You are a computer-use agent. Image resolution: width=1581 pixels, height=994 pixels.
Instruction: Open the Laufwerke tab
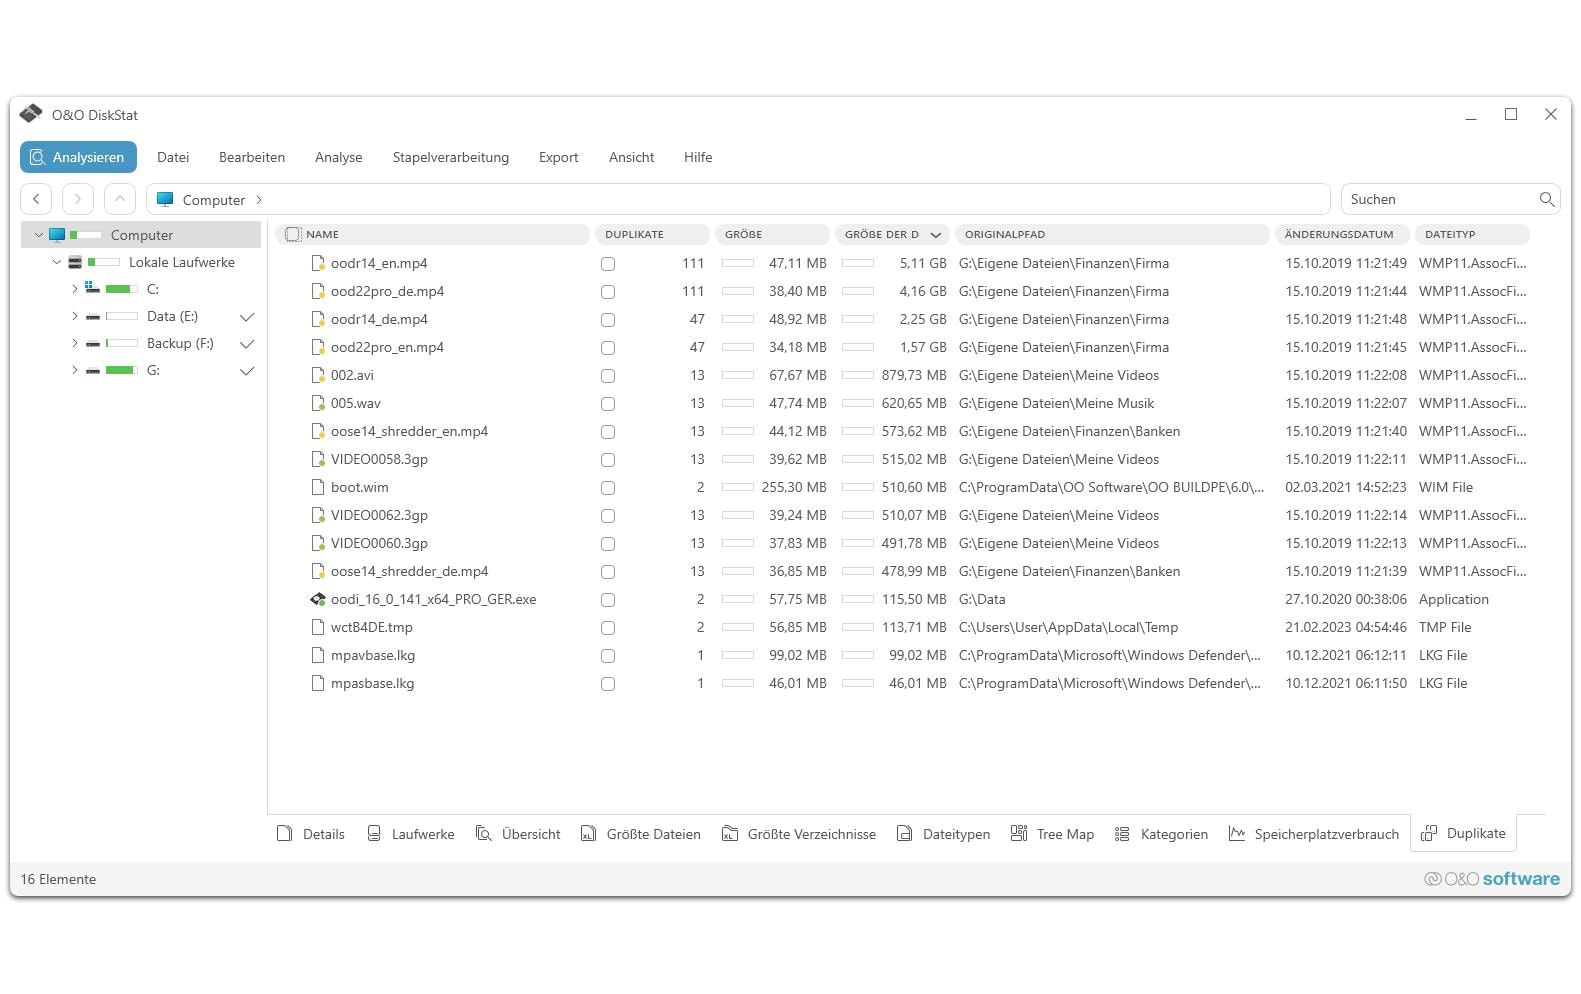[410, 834]
